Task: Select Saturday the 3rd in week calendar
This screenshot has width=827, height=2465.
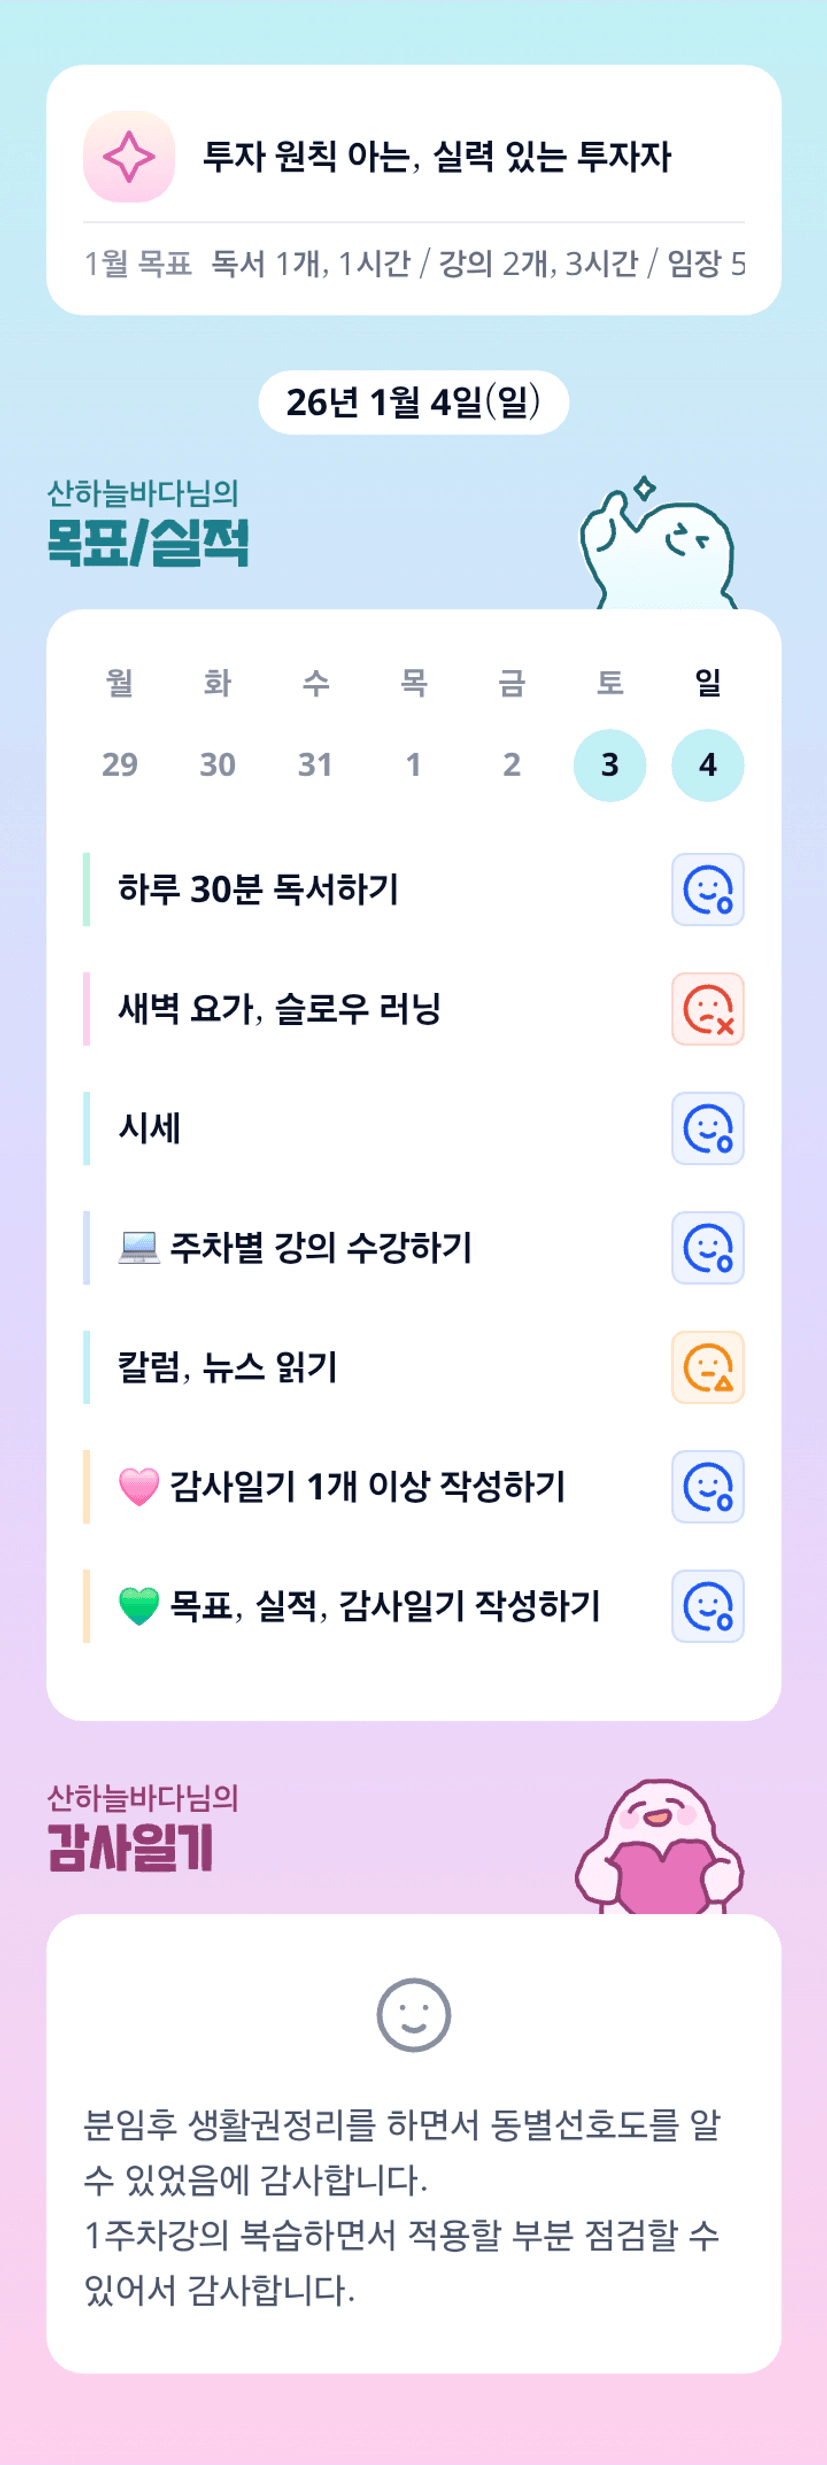Action: coord(609,765)
